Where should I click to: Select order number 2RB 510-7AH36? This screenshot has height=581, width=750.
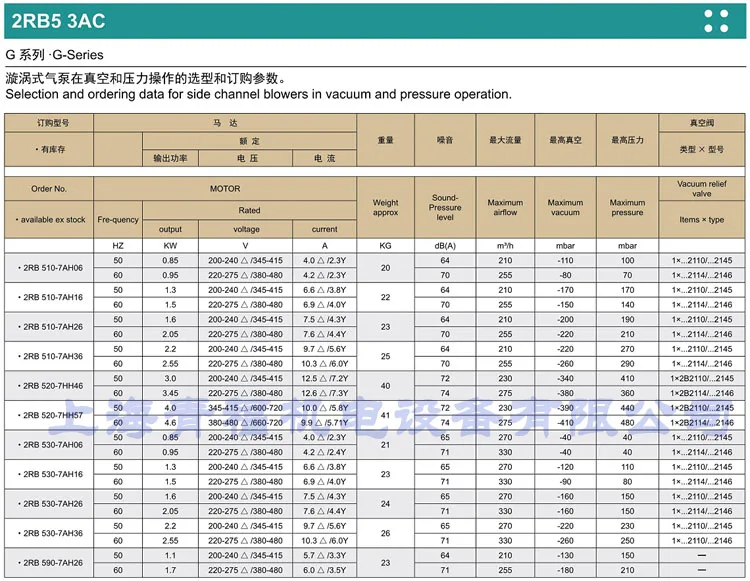point(50,356)
